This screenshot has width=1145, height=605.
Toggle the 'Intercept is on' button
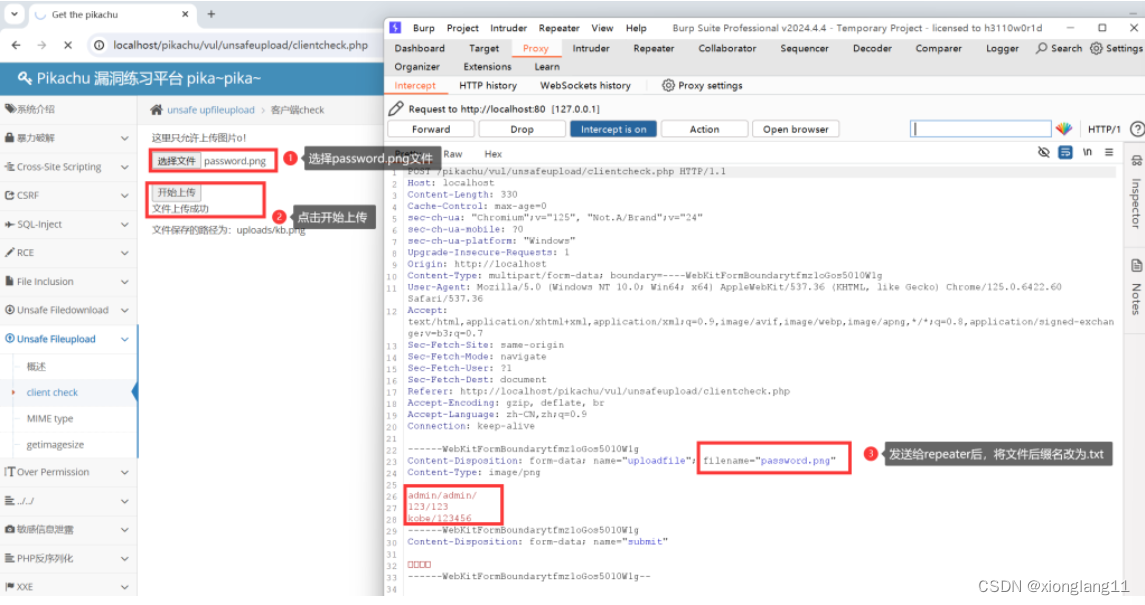[613, 129]
